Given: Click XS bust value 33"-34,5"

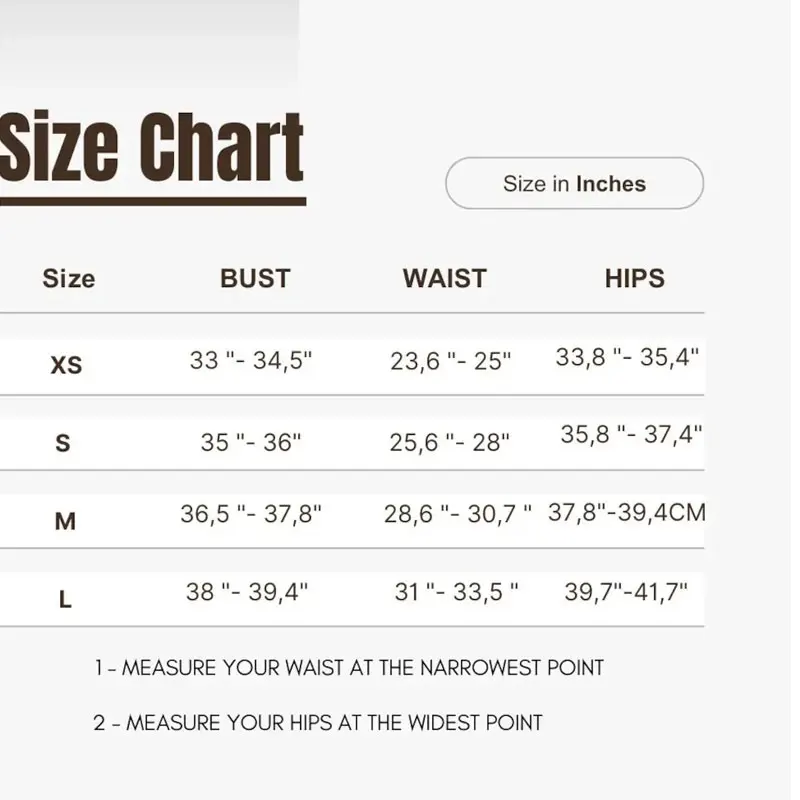Looking at the screenshot, I should pos(251,360).
